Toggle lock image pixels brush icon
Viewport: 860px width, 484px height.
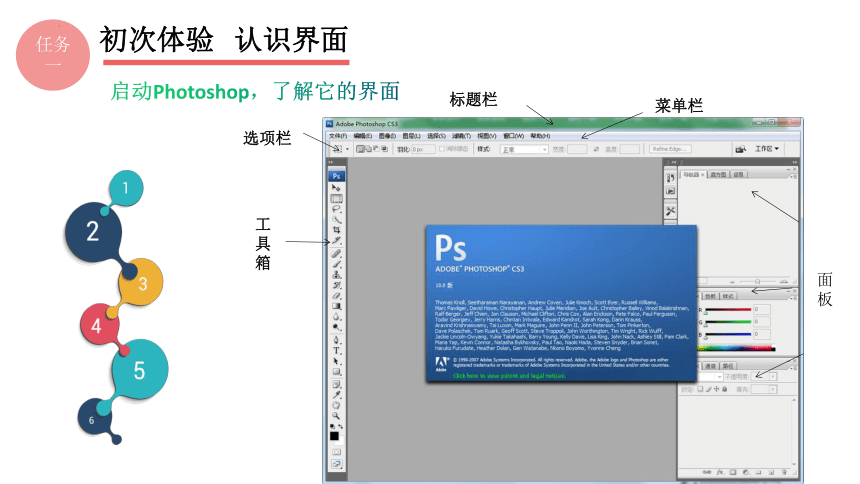click(709, 389)
